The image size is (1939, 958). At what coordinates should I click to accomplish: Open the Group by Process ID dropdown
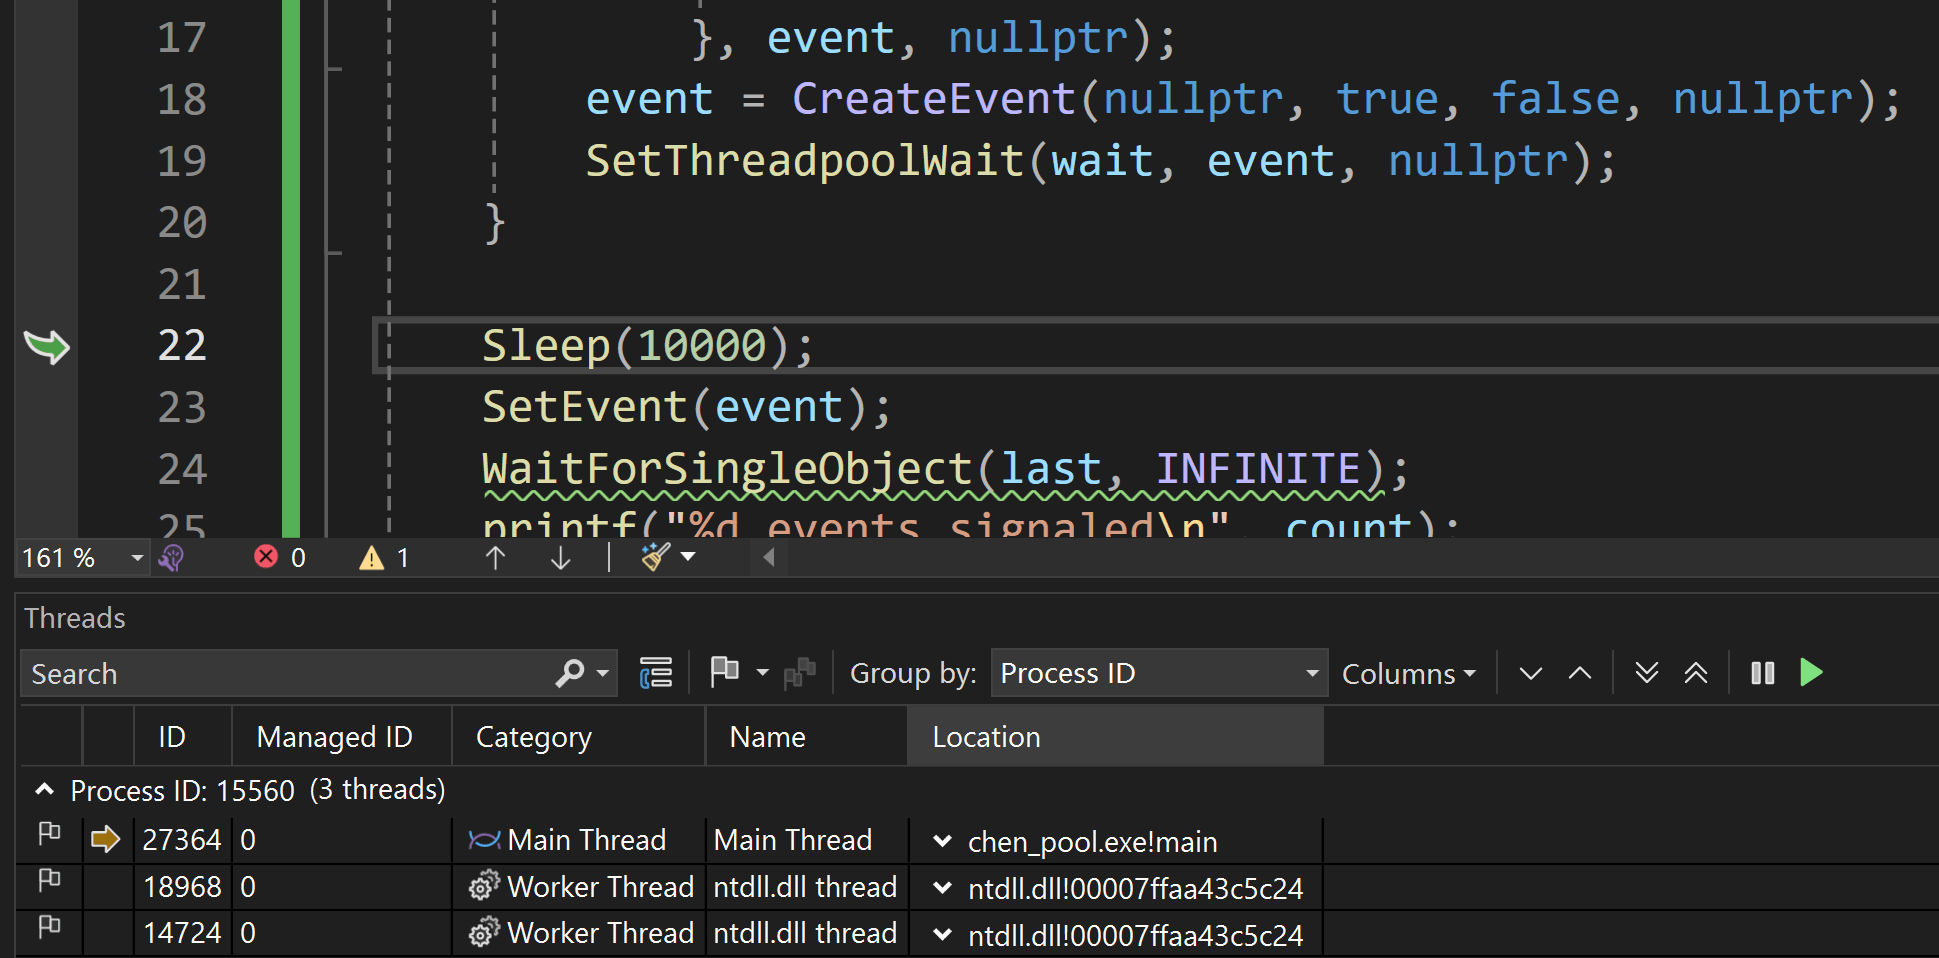[x=1159, y=673]
